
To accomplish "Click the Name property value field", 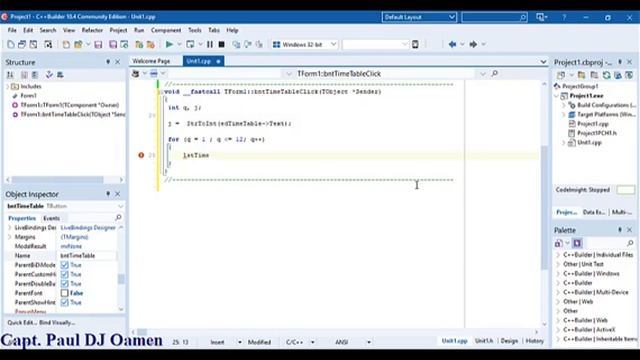I will click(88, 256).
